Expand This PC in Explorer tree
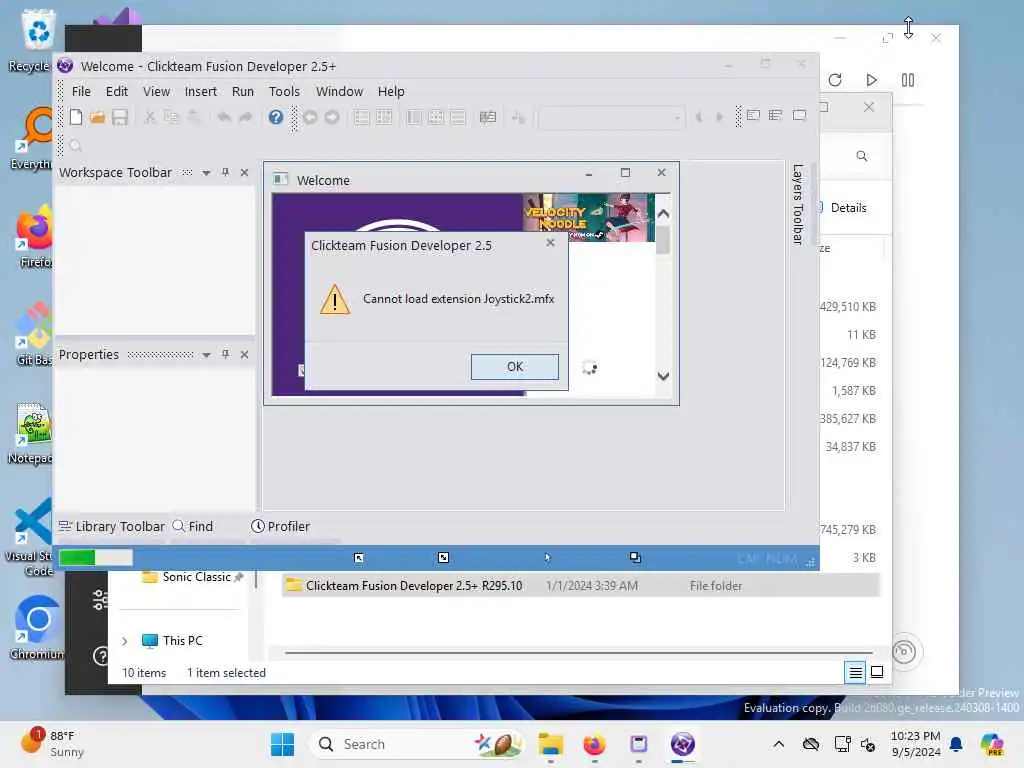Viewport: 1024px width, 768px height. tap(124, 641)
